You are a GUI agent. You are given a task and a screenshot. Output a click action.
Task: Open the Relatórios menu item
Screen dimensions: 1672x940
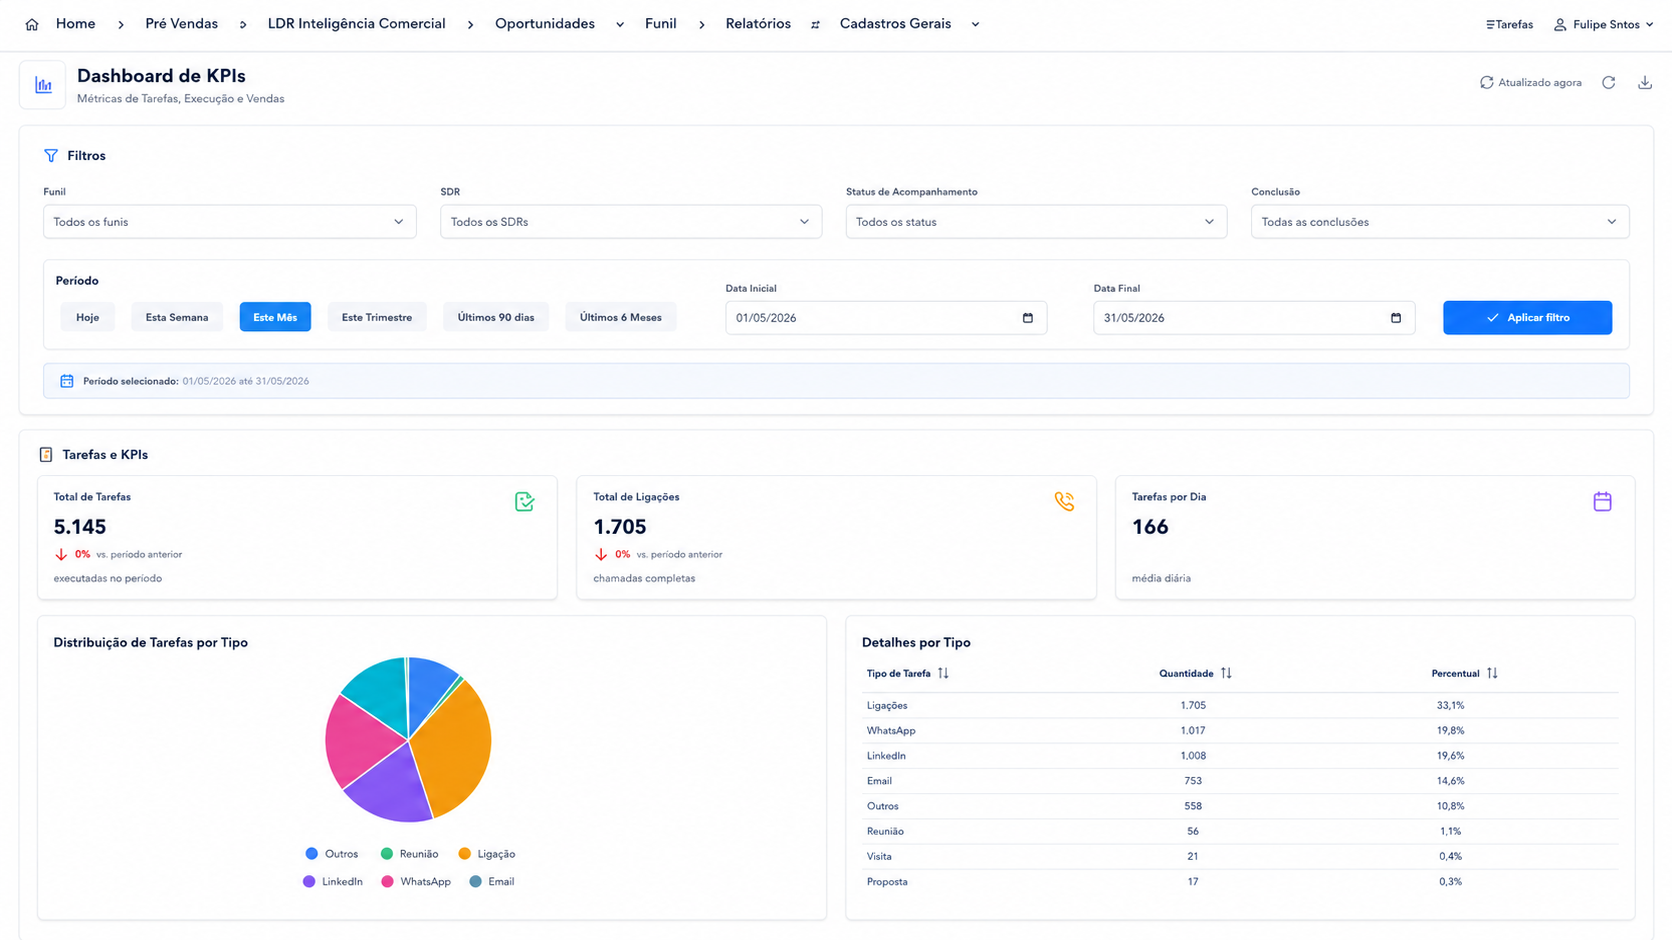click(758, 24)
